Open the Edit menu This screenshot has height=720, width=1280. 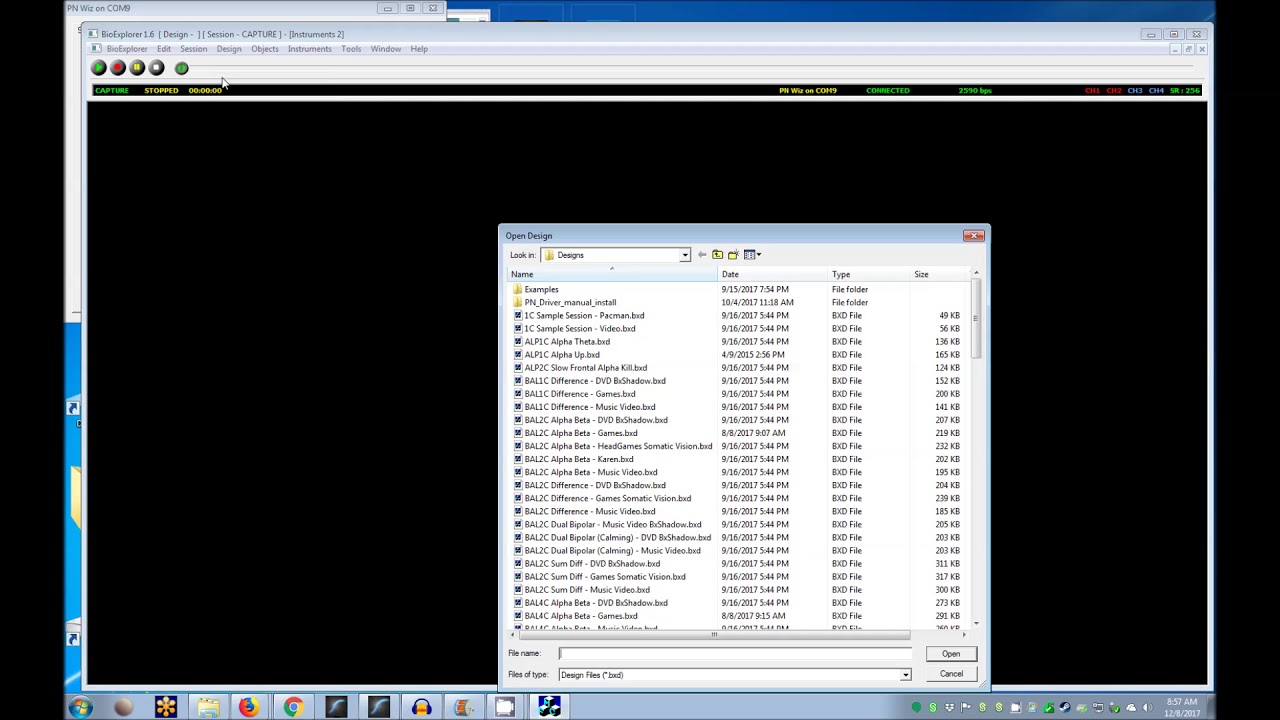pyautogui.click(x=163, y=49)
